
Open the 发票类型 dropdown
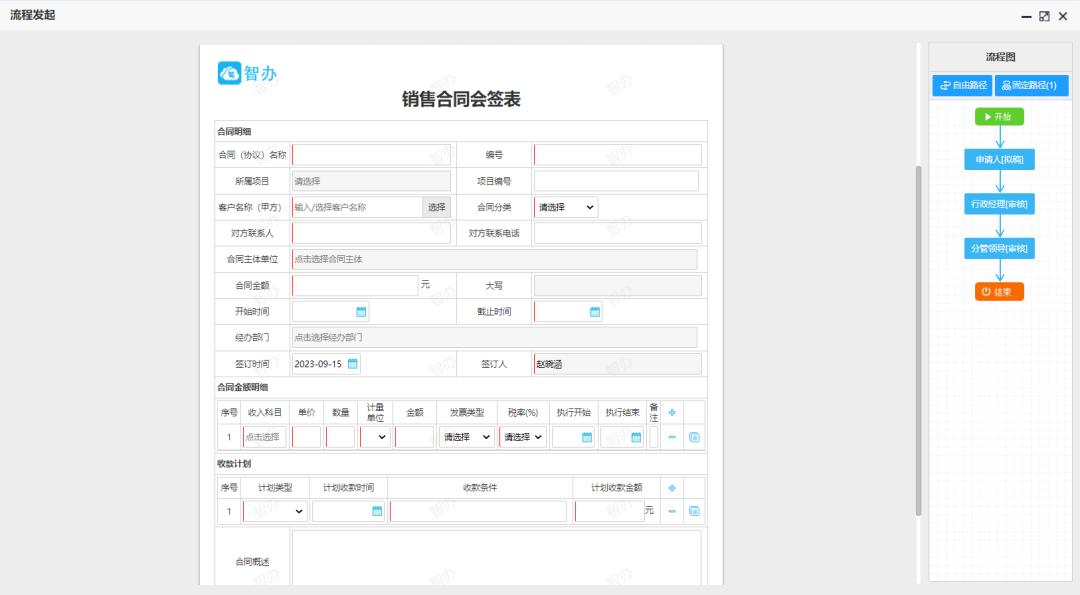[x=466, y=436]
